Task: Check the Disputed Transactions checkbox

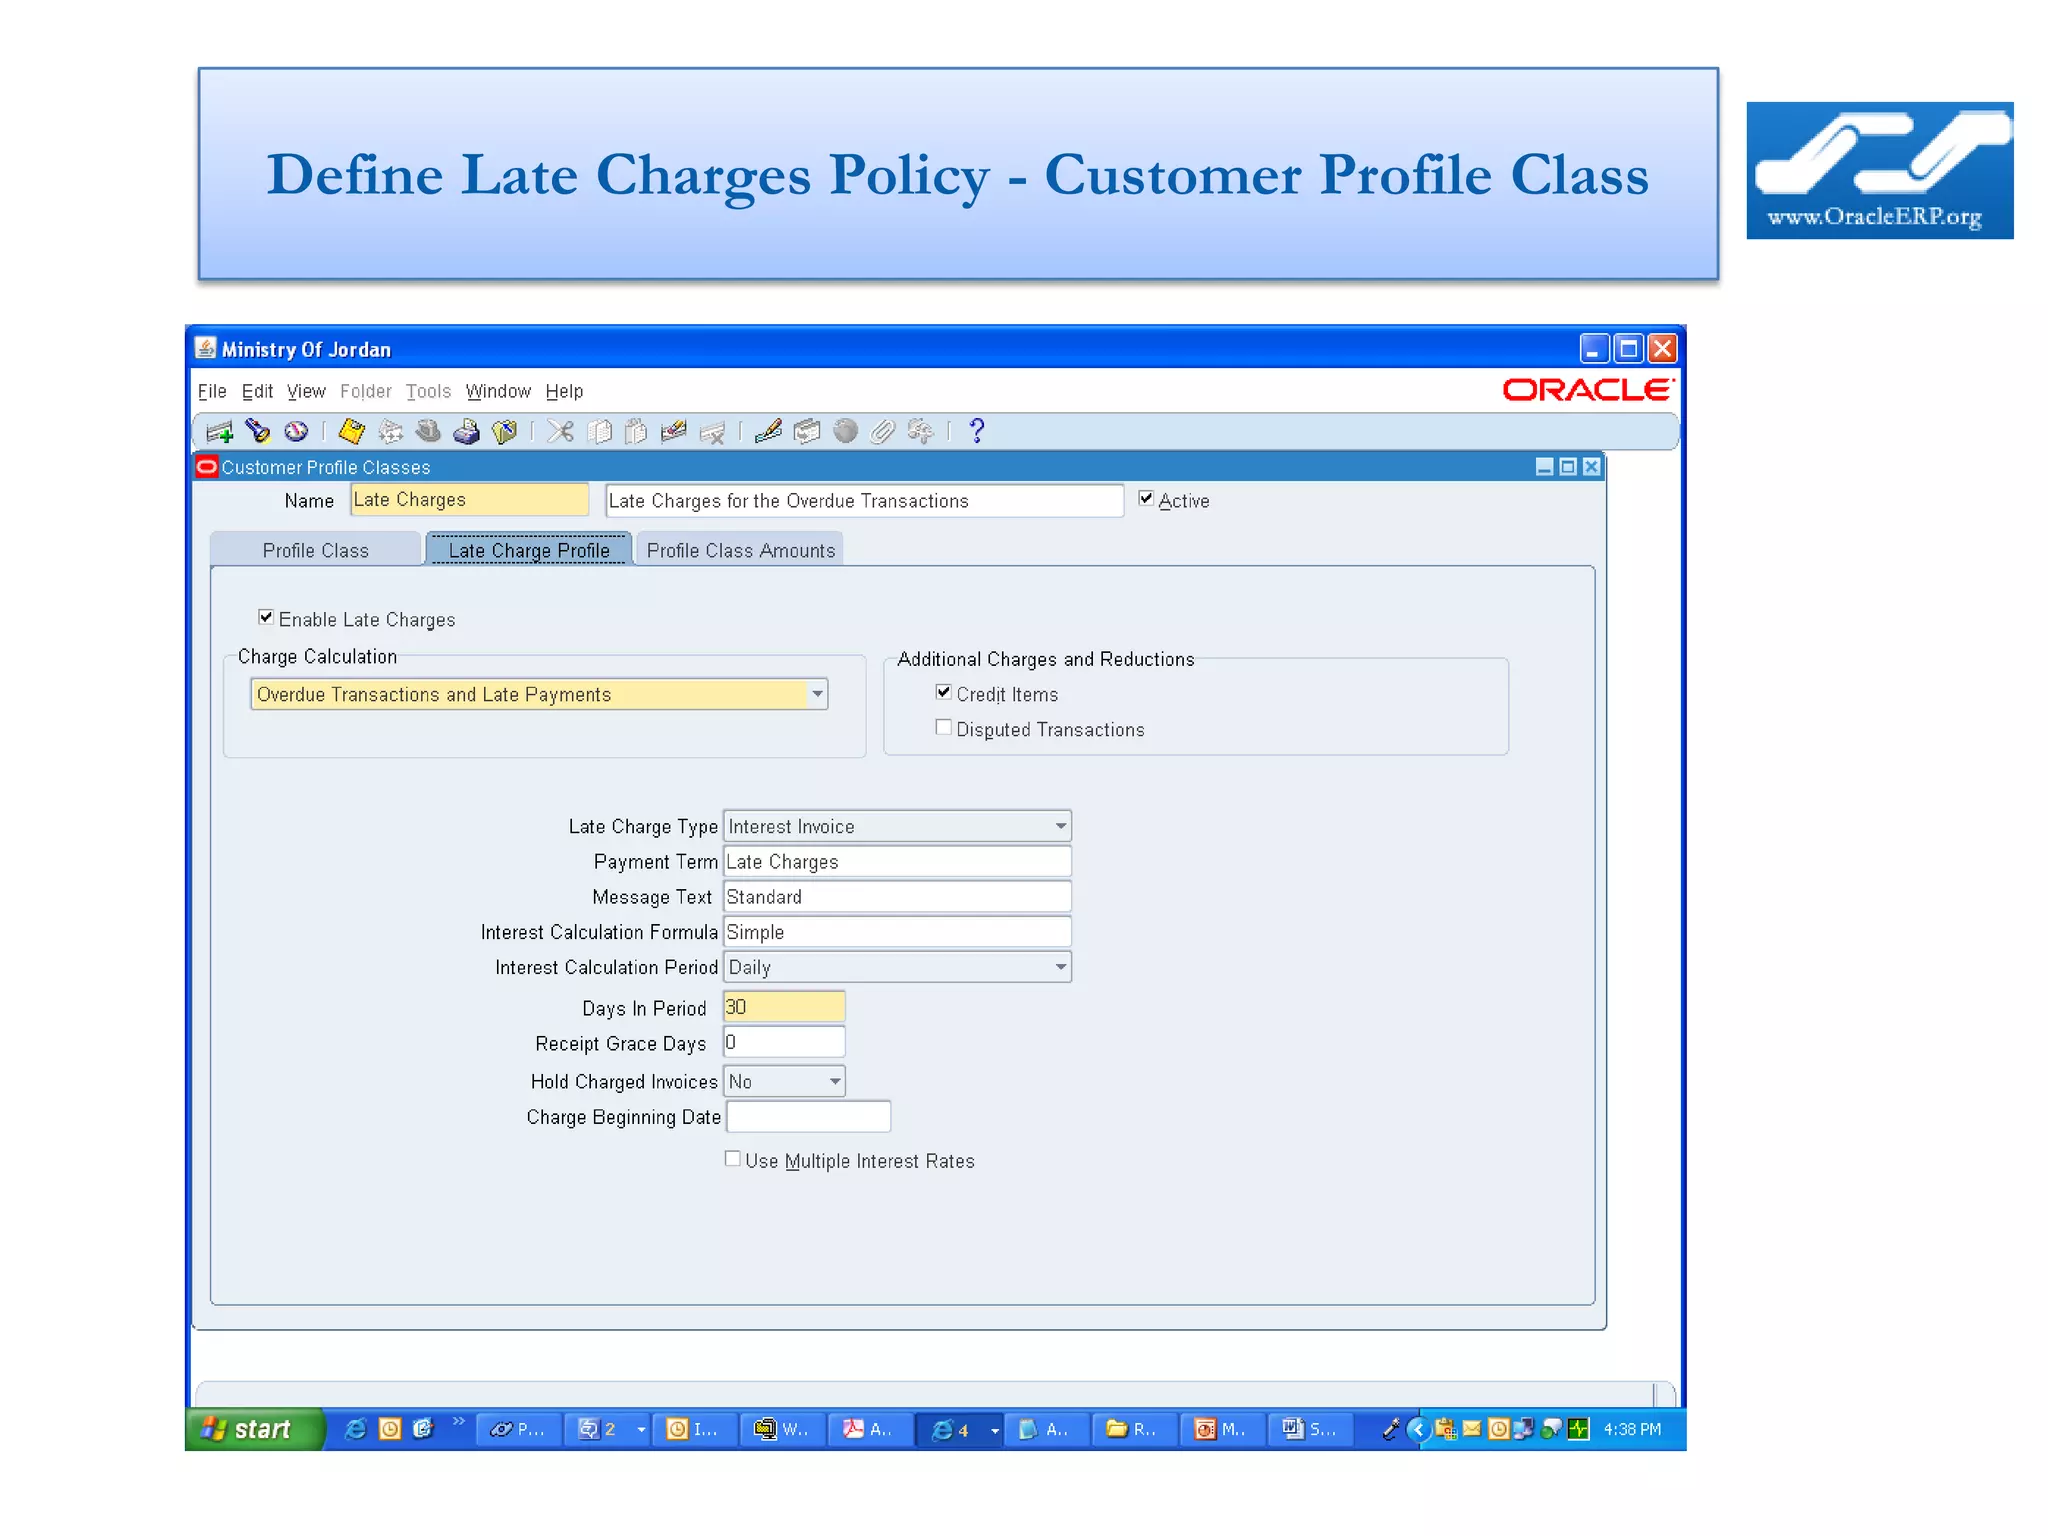Action: (x=943, y=727)
